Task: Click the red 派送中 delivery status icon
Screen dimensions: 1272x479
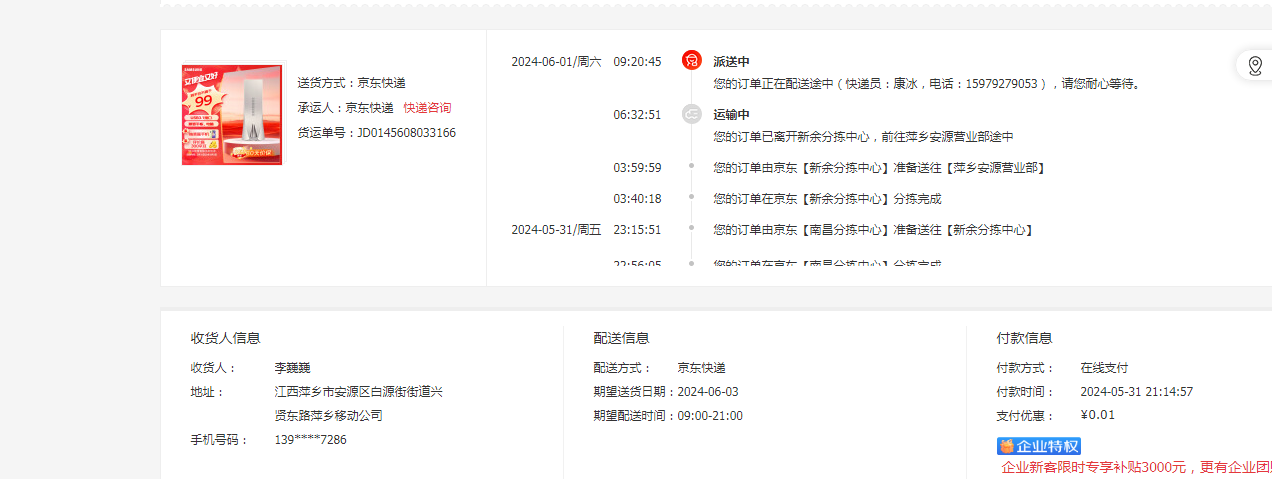Action: 691,61
